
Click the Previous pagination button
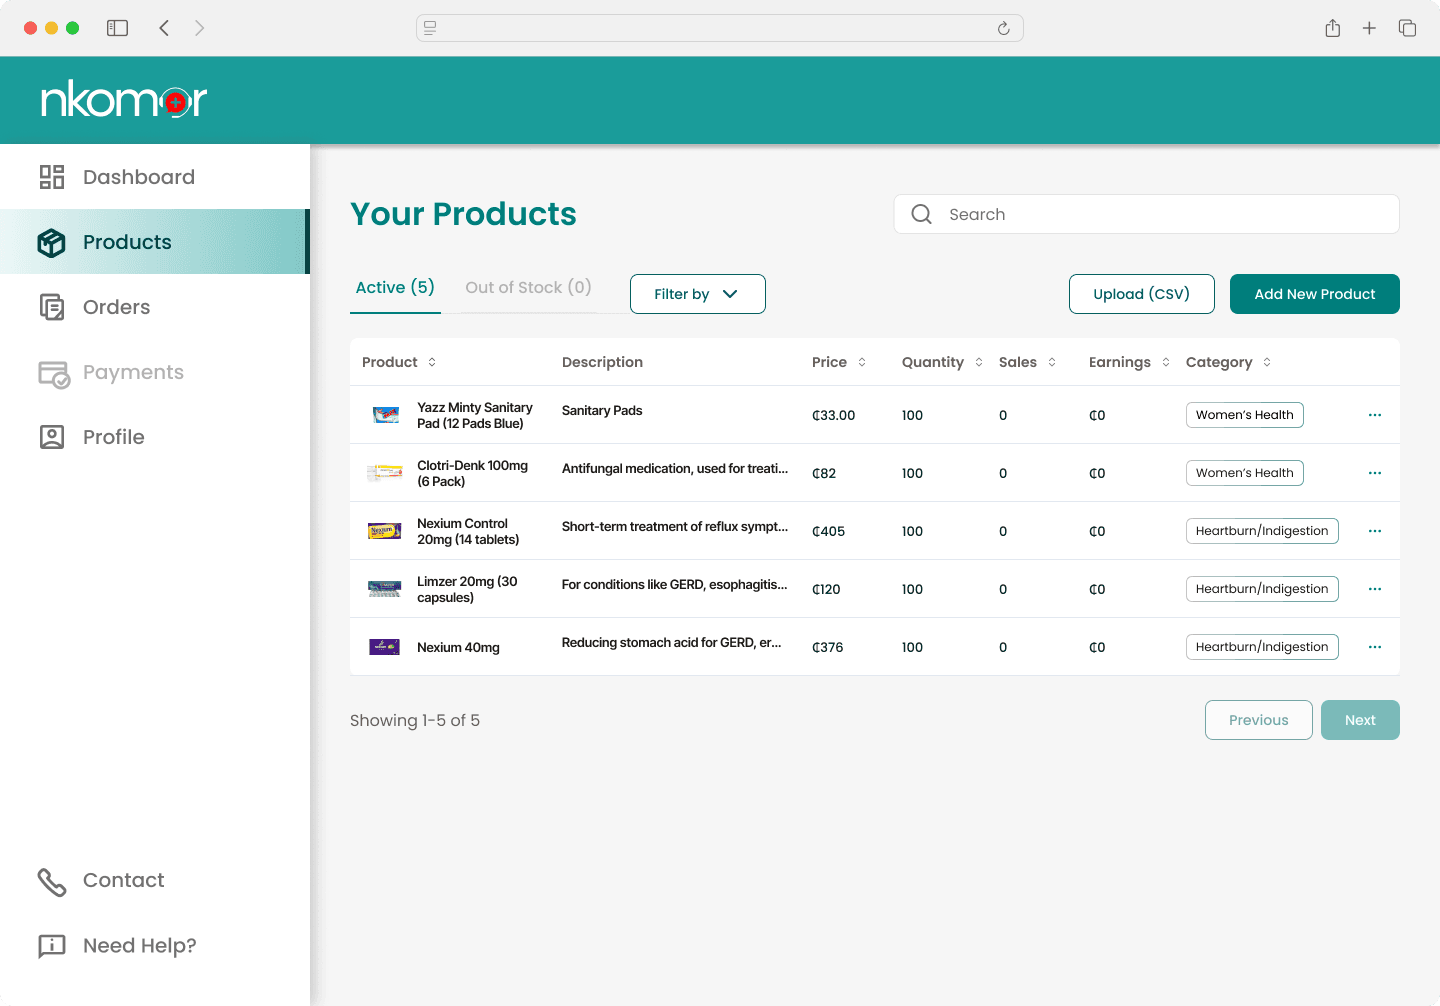tap(1259, 720)
